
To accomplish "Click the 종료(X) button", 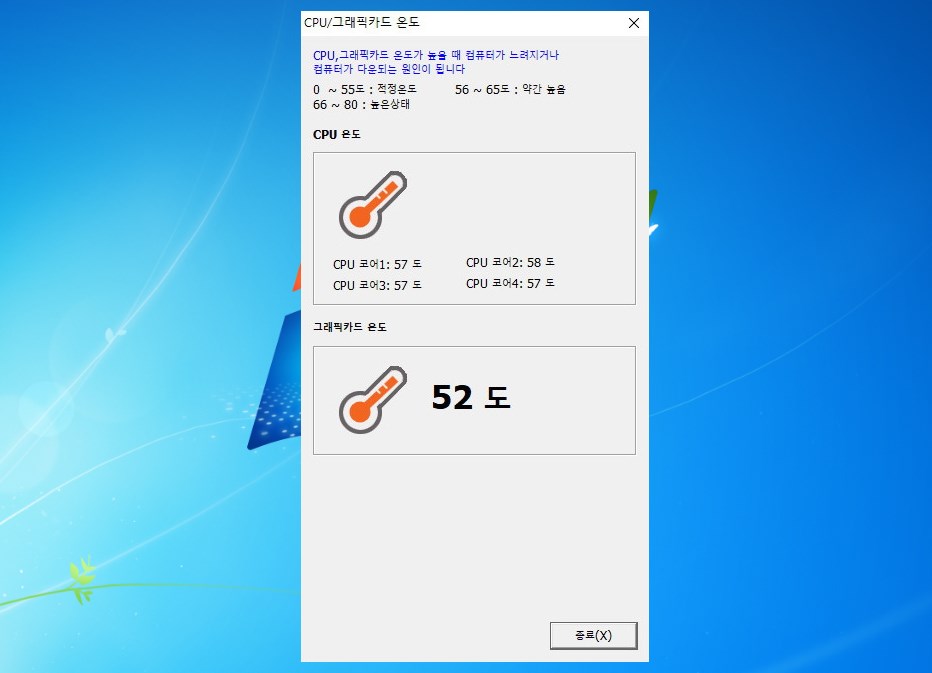I will coord(593,636).
